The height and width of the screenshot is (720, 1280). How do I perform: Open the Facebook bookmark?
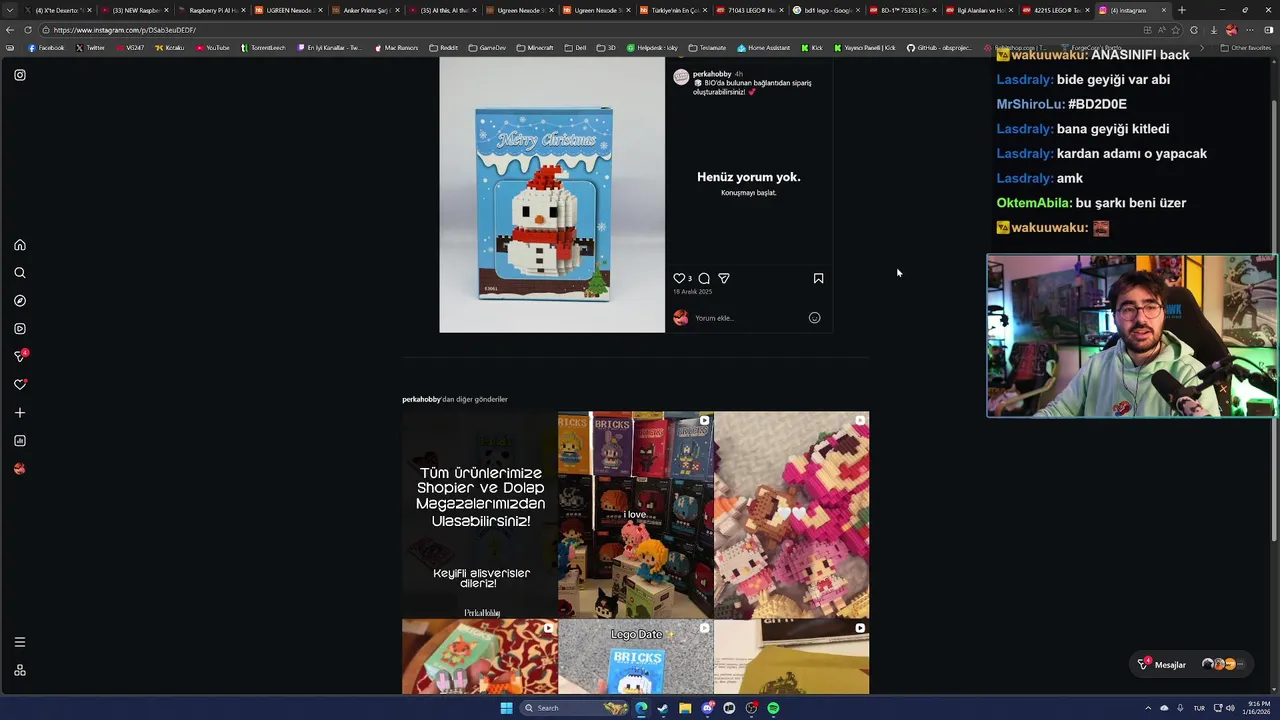click(x=46, y=47)
